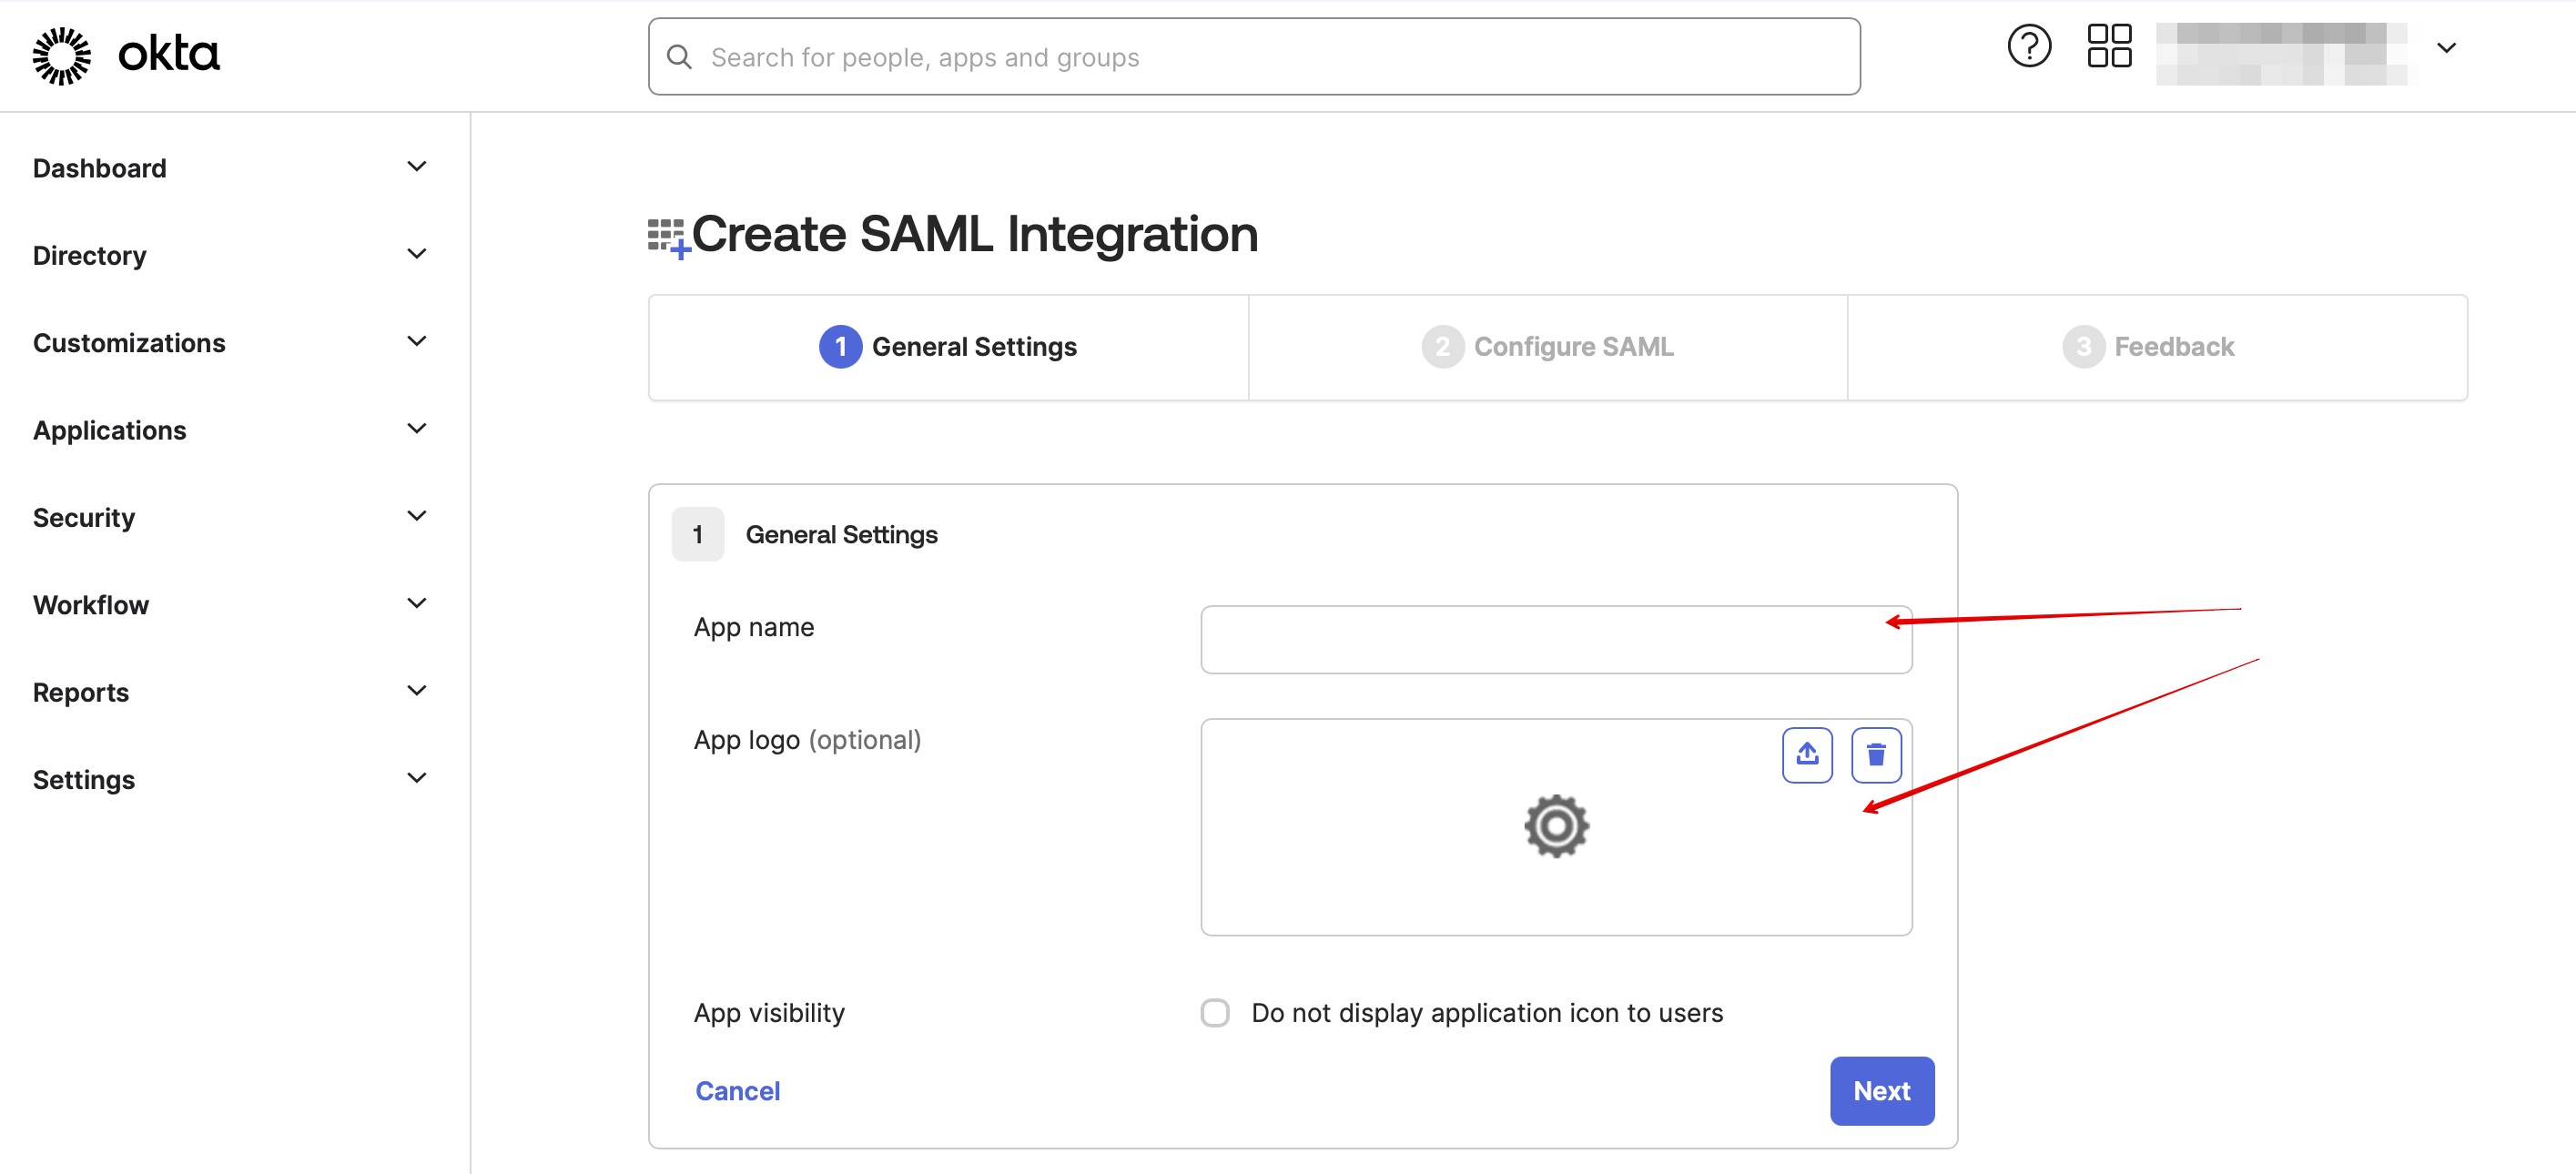The width and height of the screenshot is (2576, 1174).
Task: Click the Create SAML Integration grid icon
Action: click(668, 237)
